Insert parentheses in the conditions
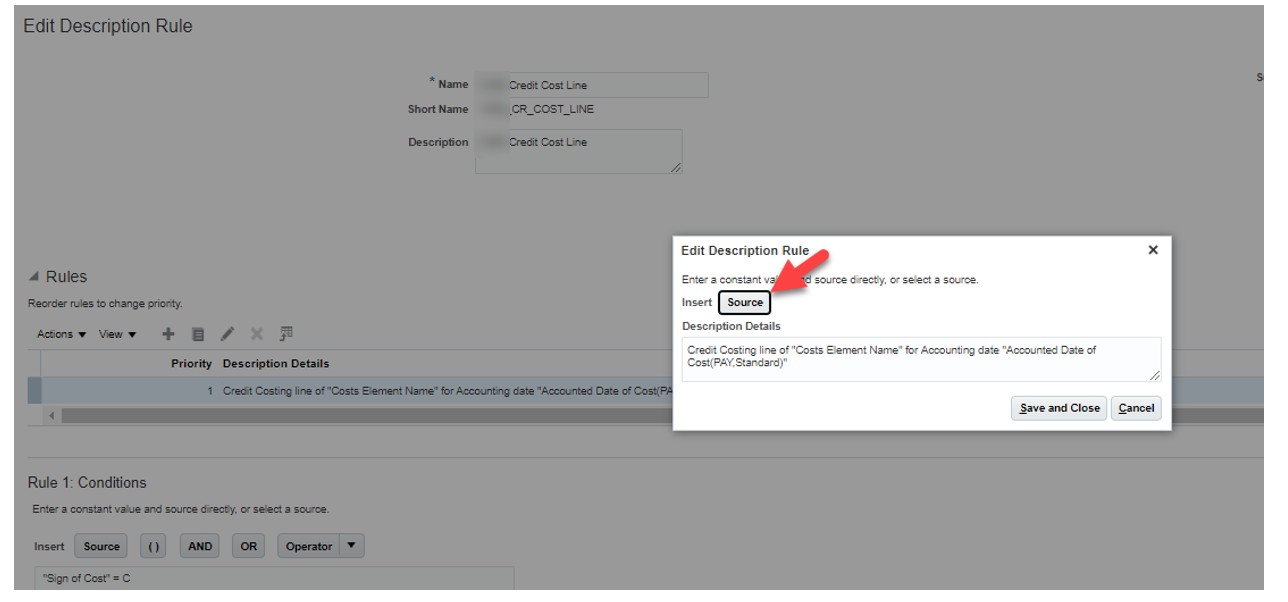 pyautogui.click(x=155, y=546)
